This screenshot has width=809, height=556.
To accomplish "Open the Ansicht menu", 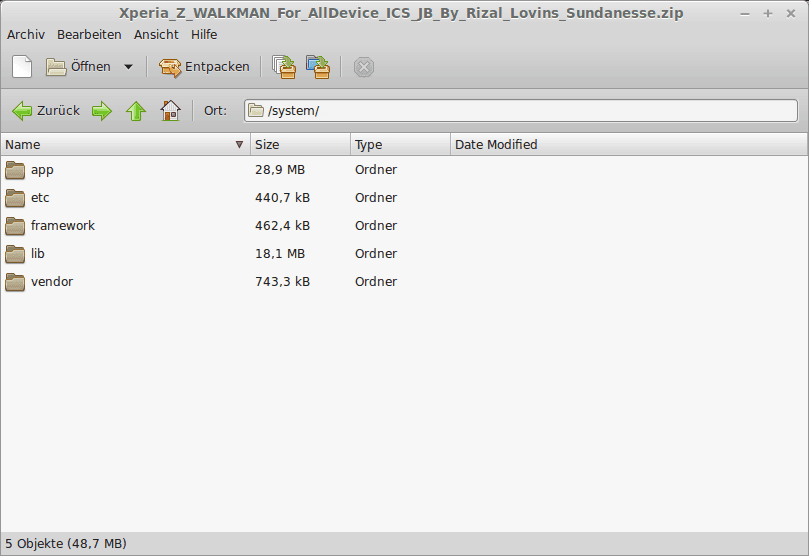I will (156, 35).
